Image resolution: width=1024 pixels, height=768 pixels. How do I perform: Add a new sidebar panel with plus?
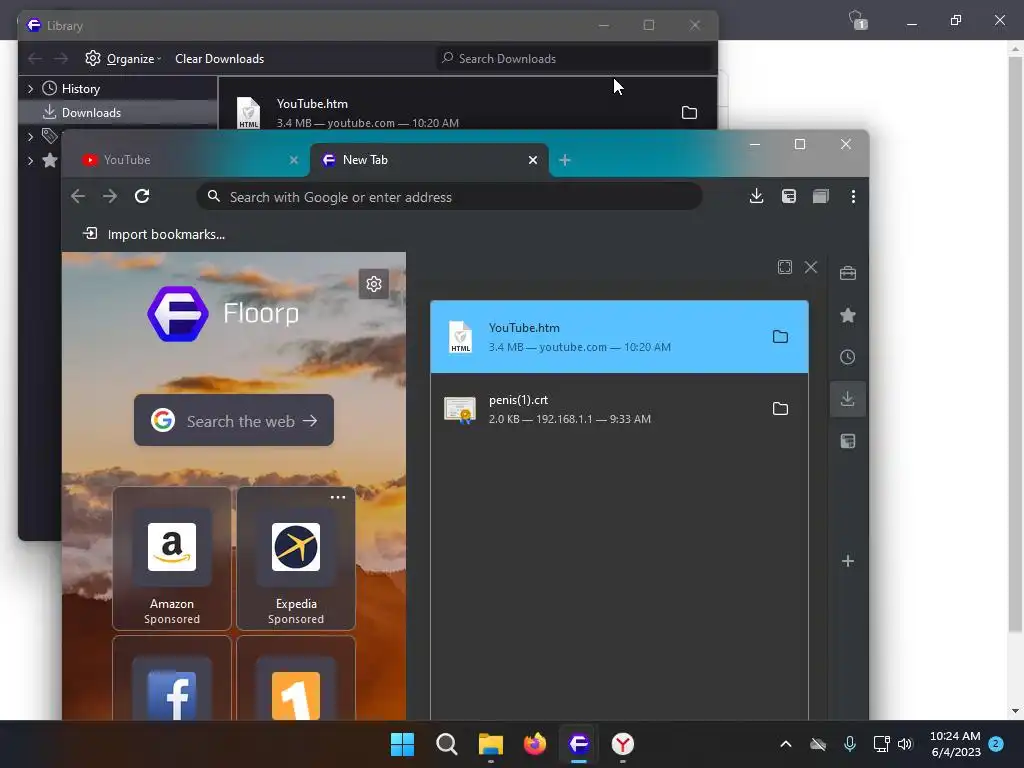pyautogui.click(x=848, y=561)
